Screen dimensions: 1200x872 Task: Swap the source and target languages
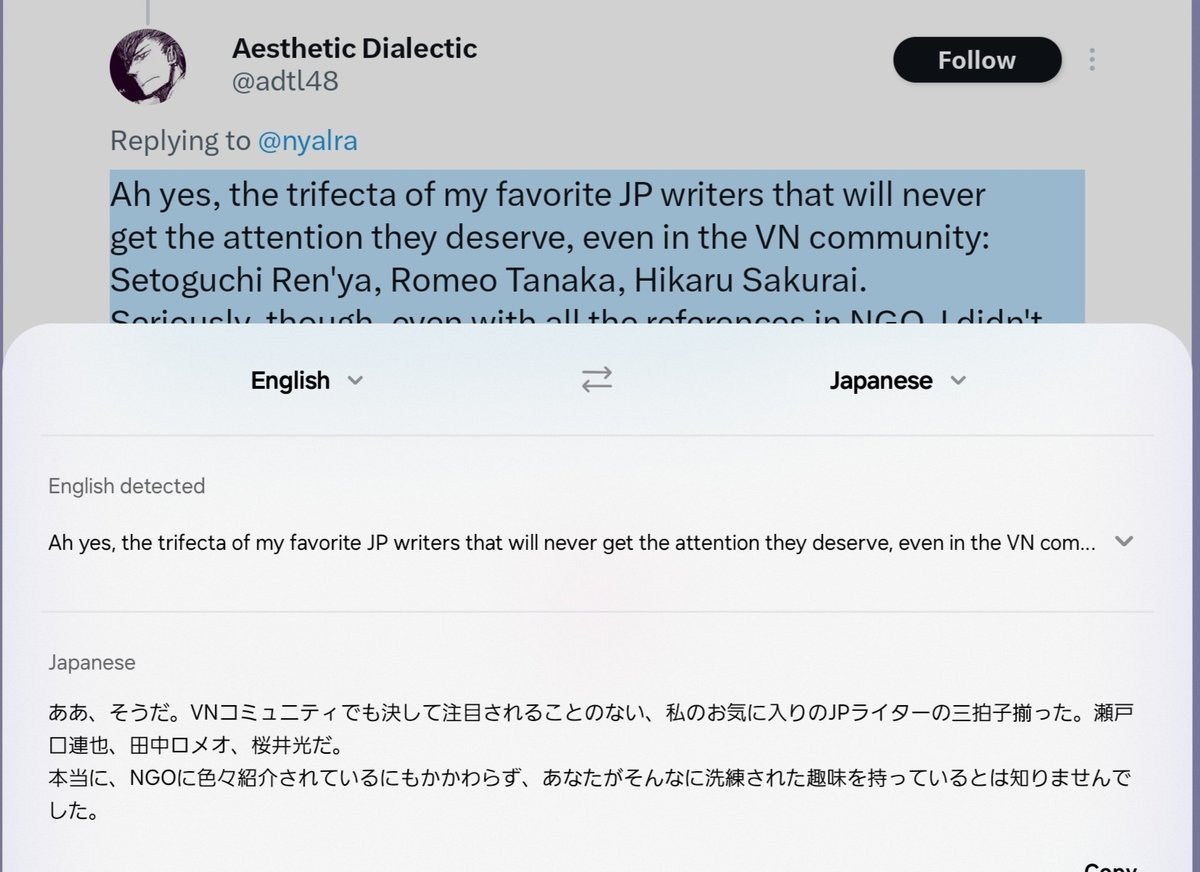point(597,380)
